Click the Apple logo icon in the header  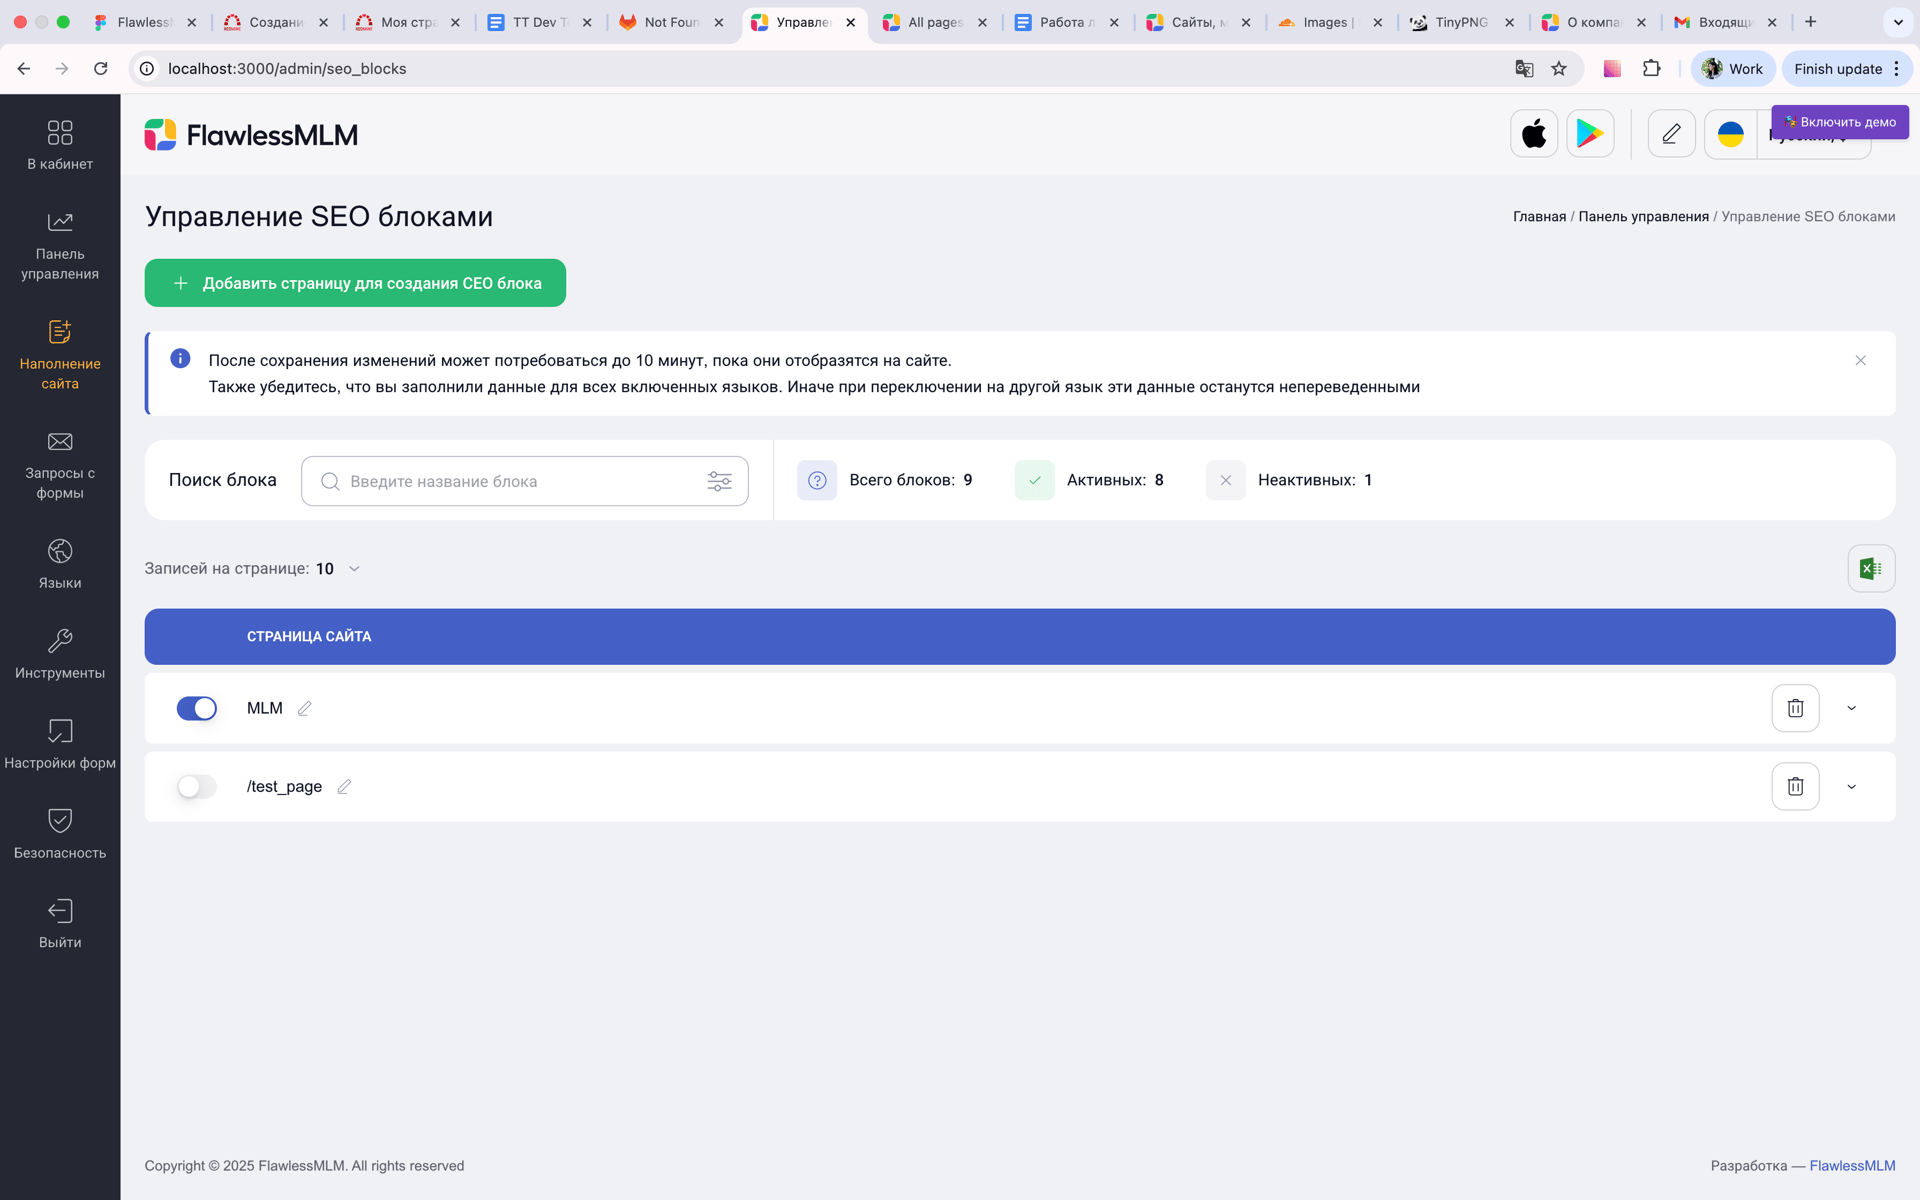pyautogui.click(x=1533, y=133)
